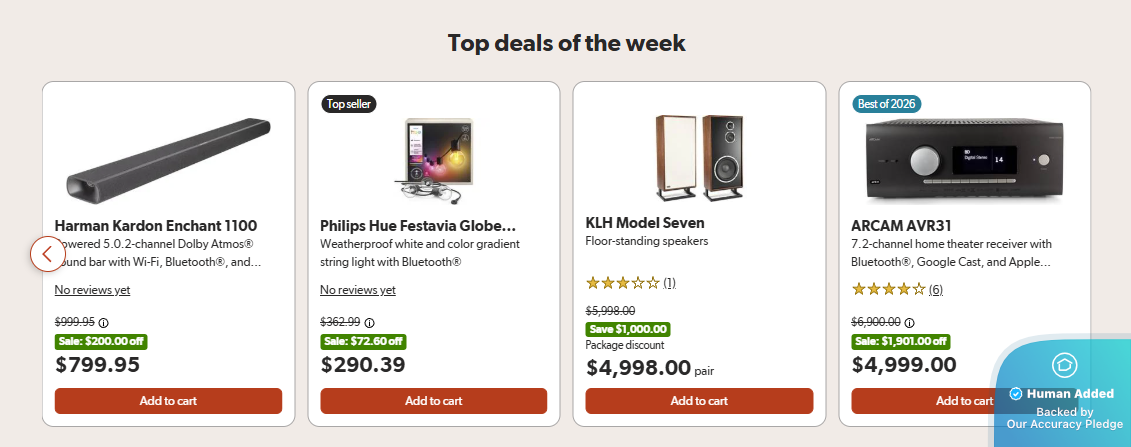
Task: View the Harman Kardon soundbar image
Action: [168, 158]
